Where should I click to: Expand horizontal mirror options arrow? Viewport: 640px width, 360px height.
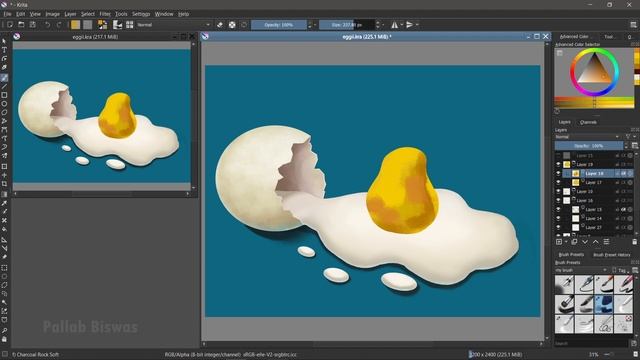coord(401,25)
